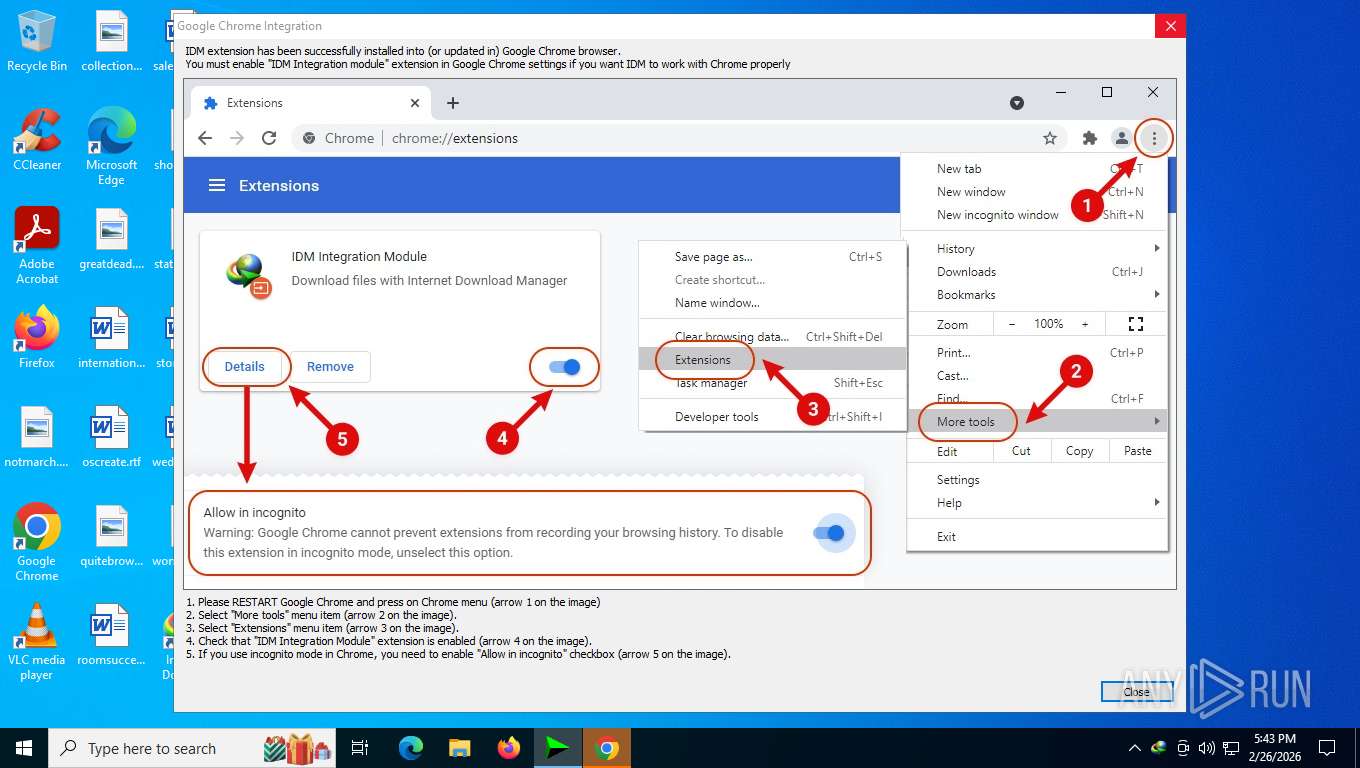
Task: Open Microsoft Edge from the taskbar
Action: [411, 748]
